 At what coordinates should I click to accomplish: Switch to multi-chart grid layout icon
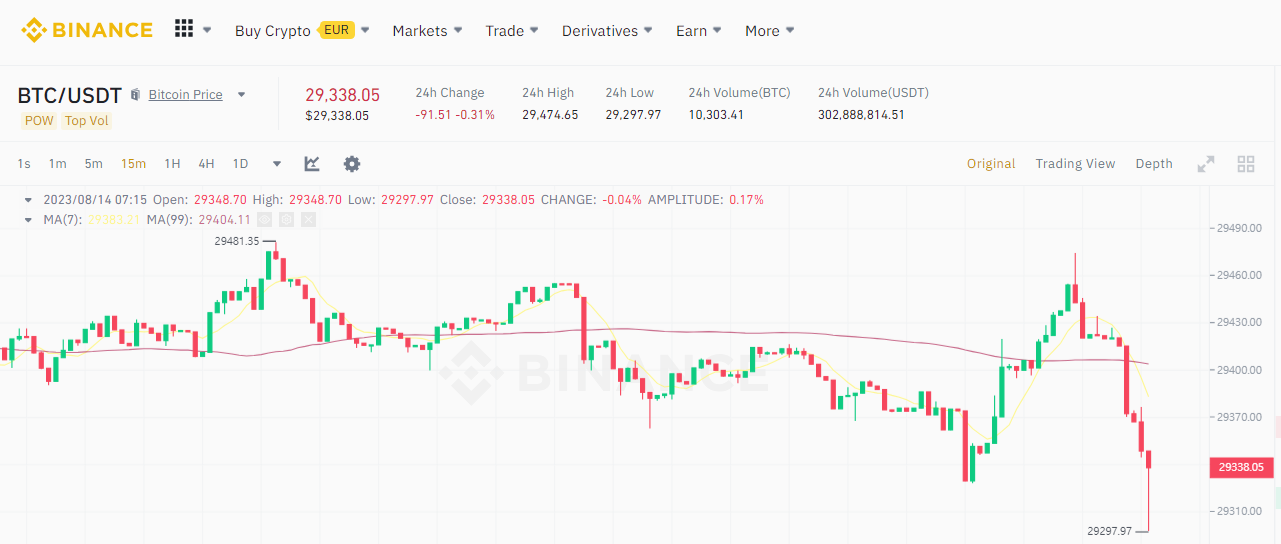pos(1246,164)
